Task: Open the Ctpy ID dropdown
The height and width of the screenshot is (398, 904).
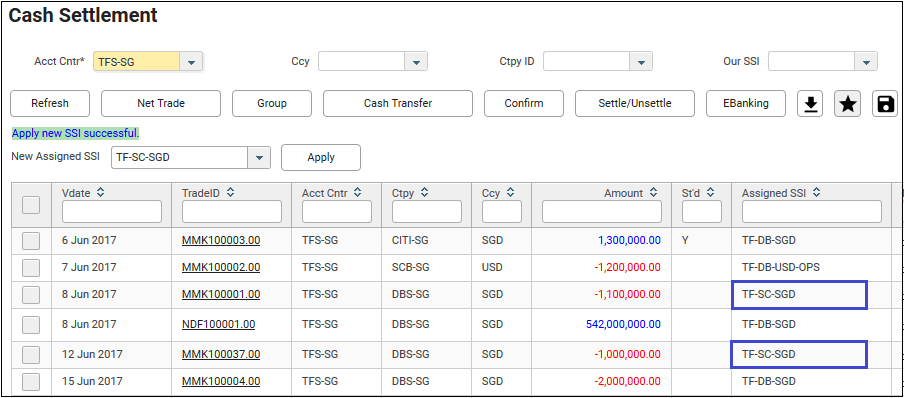Action: [641, 61]
